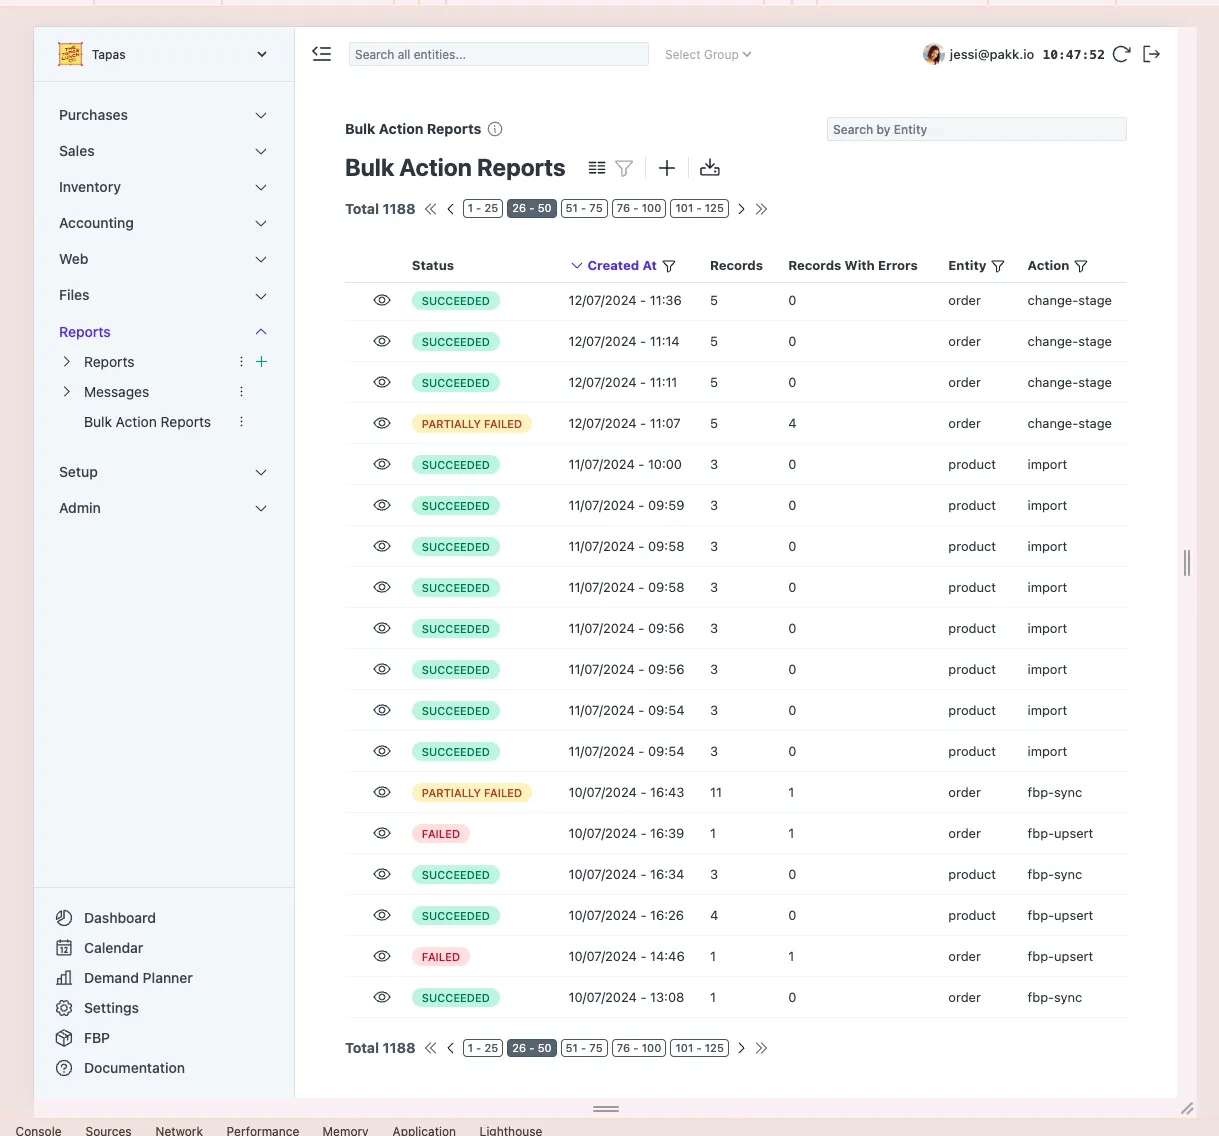This screenshot has height=1136, width=1219.
Task: View the PARTIALLY FAILED change-stage report via eye icon
Action: [x=382, y=423]
